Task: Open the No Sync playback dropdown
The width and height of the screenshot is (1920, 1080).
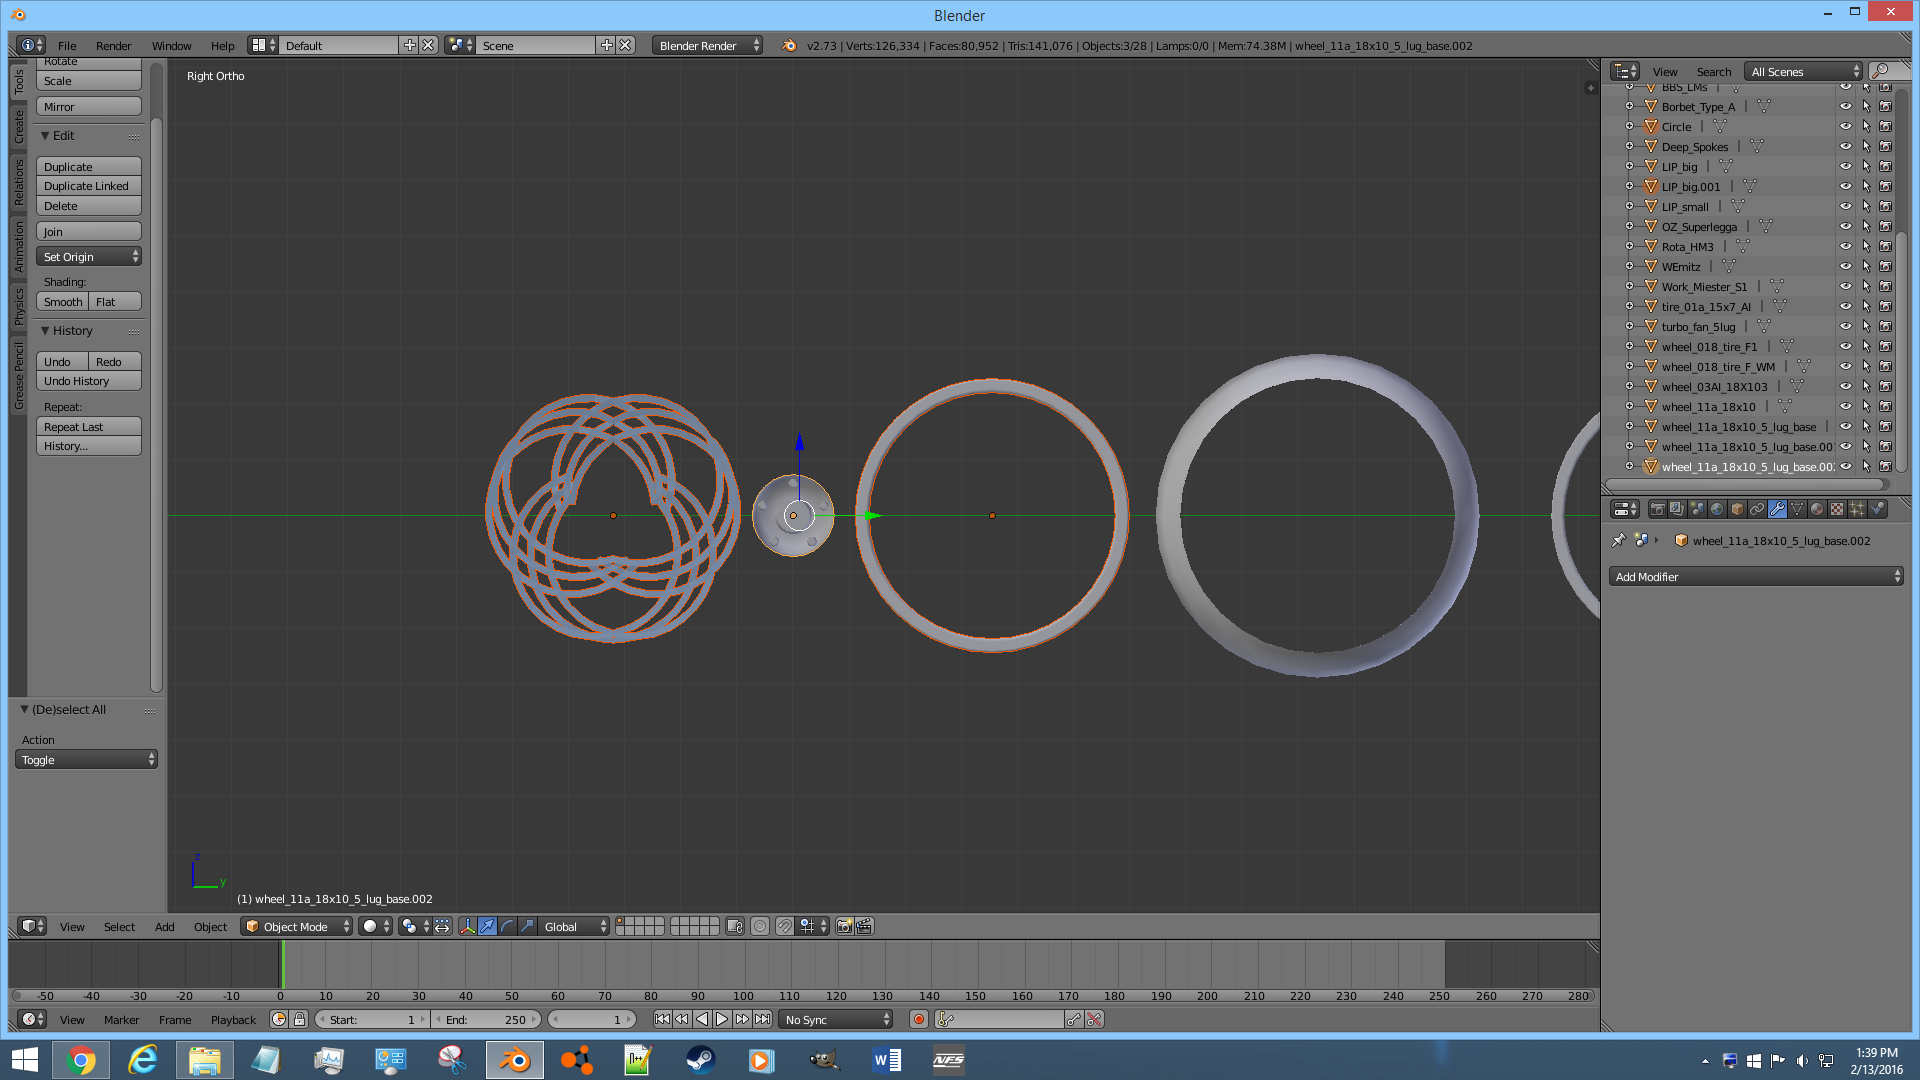Action: [x=836, y=1019]
